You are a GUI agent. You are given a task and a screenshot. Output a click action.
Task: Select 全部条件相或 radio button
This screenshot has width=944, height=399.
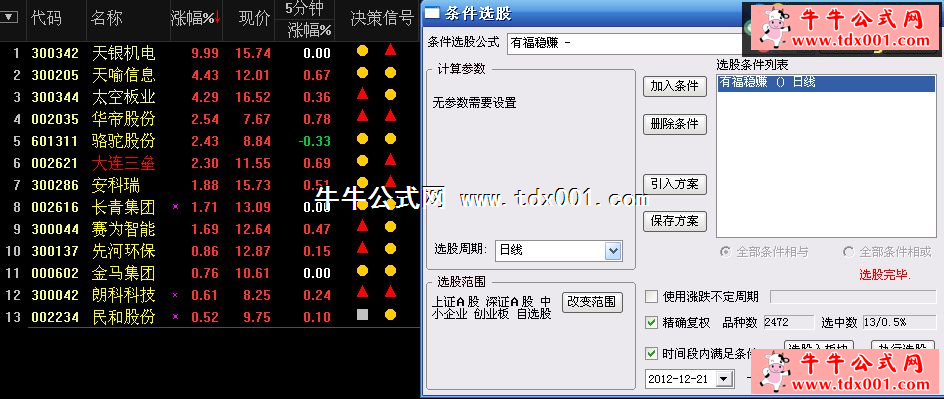(849, 252)
